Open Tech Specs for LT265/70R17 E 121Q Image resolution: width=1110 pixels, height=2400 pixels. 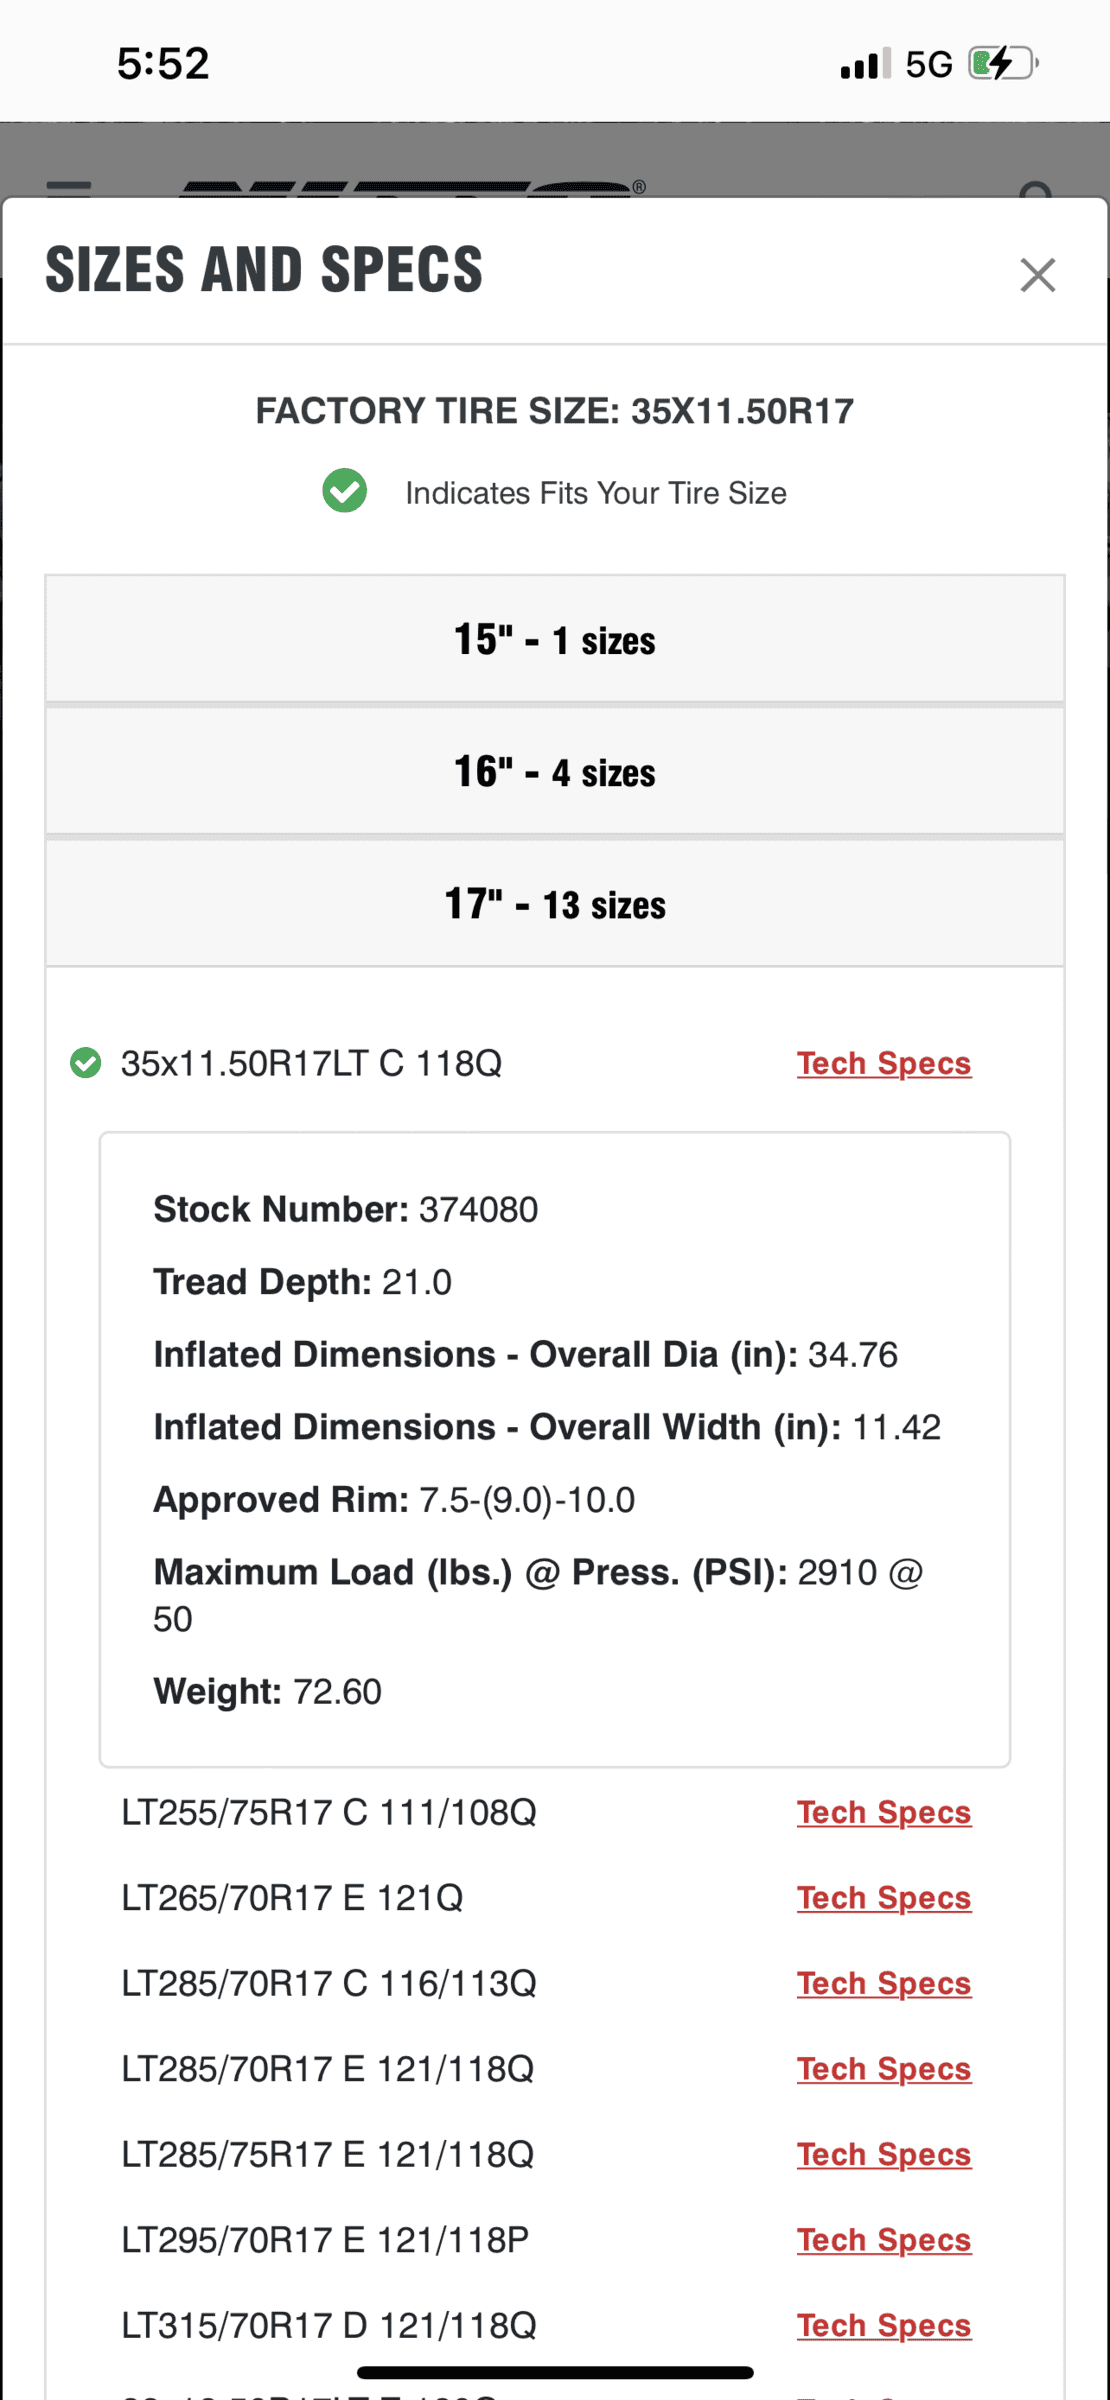click(884, 1898)
